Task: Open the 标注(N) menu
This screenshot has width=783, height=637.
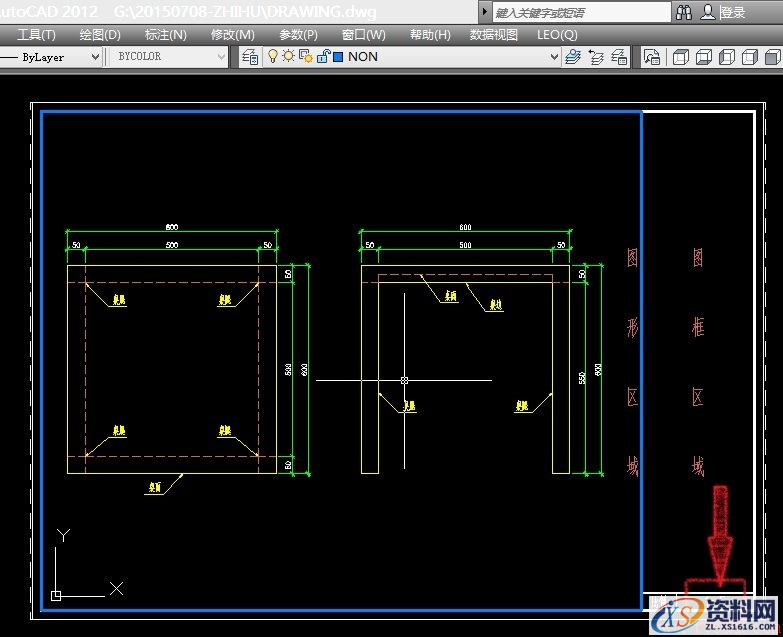Action: coord(165,34)
